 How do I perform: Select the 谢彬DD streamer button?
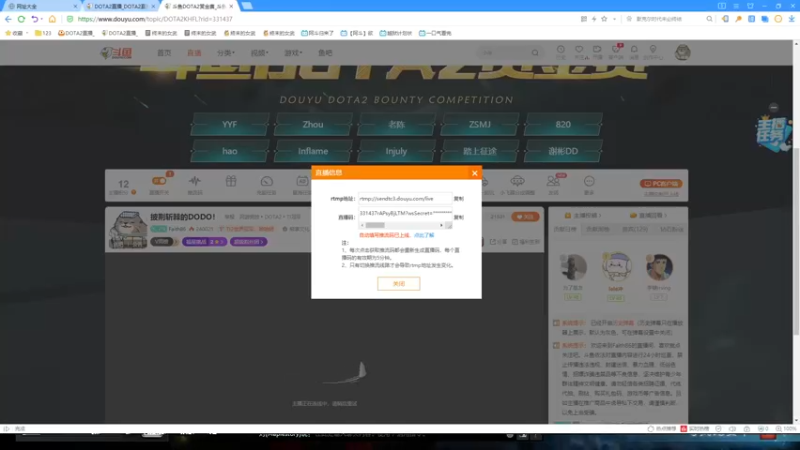tap(563, 151)
